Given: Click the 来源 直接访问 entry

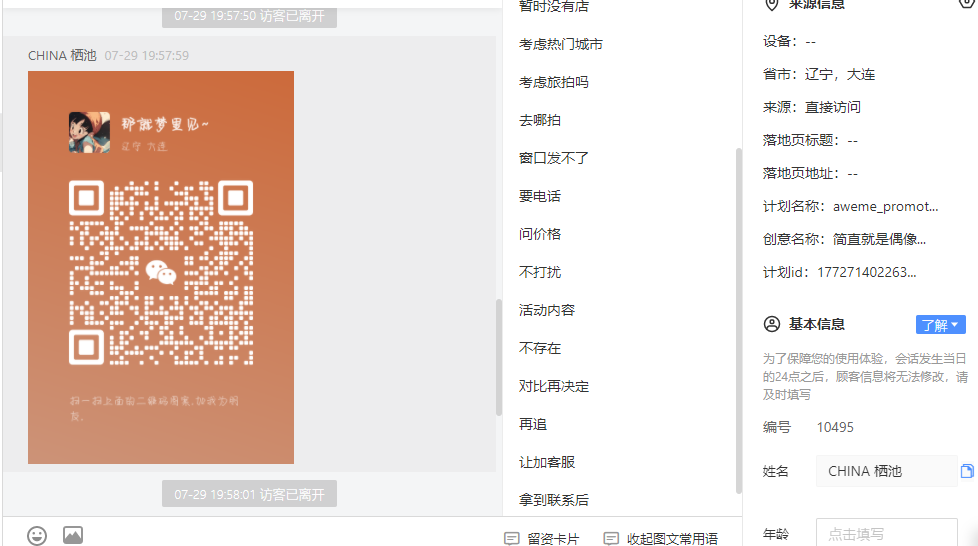Looking at the screenshot, I should 811,108.
